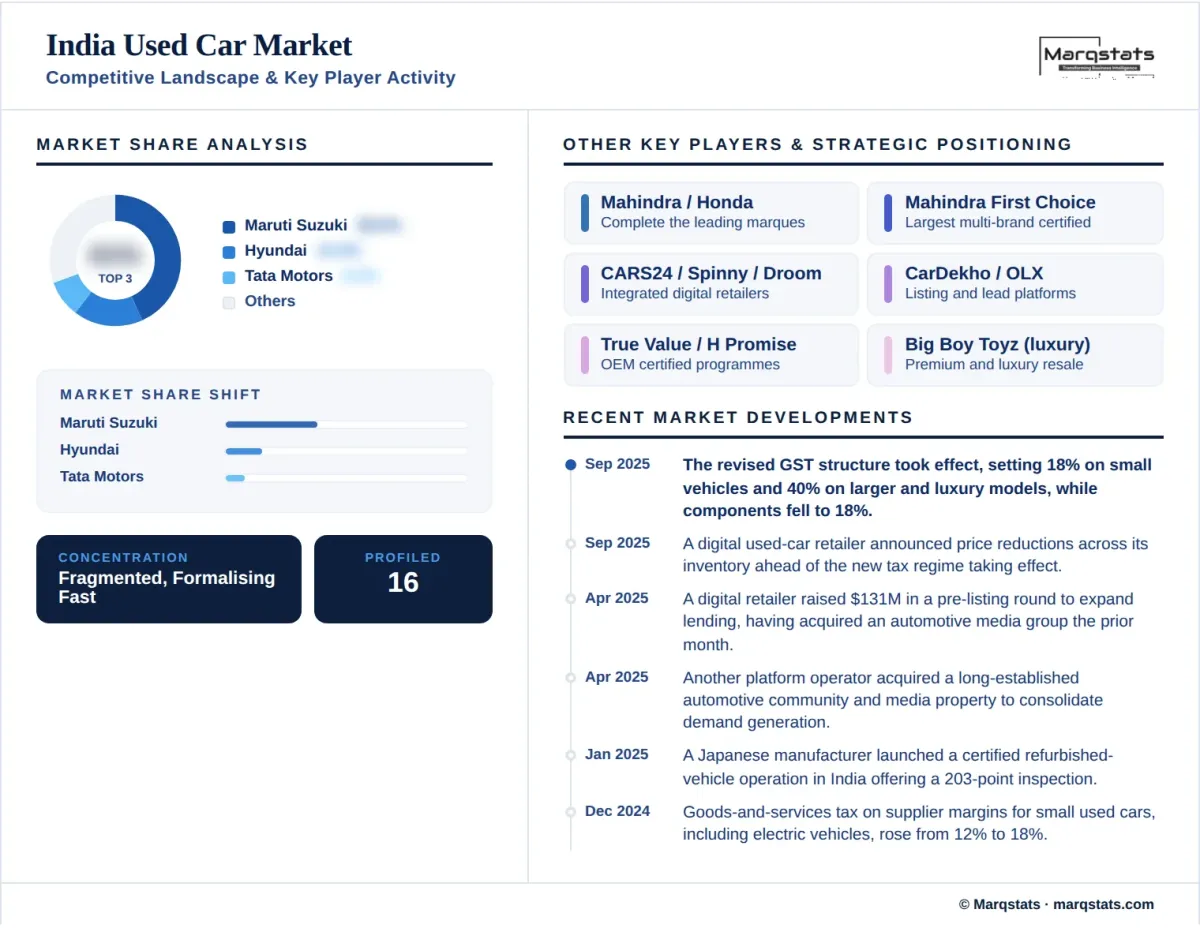Click 'OEM certified programmes' description
1200x928 pixels.
click(690, 364)
